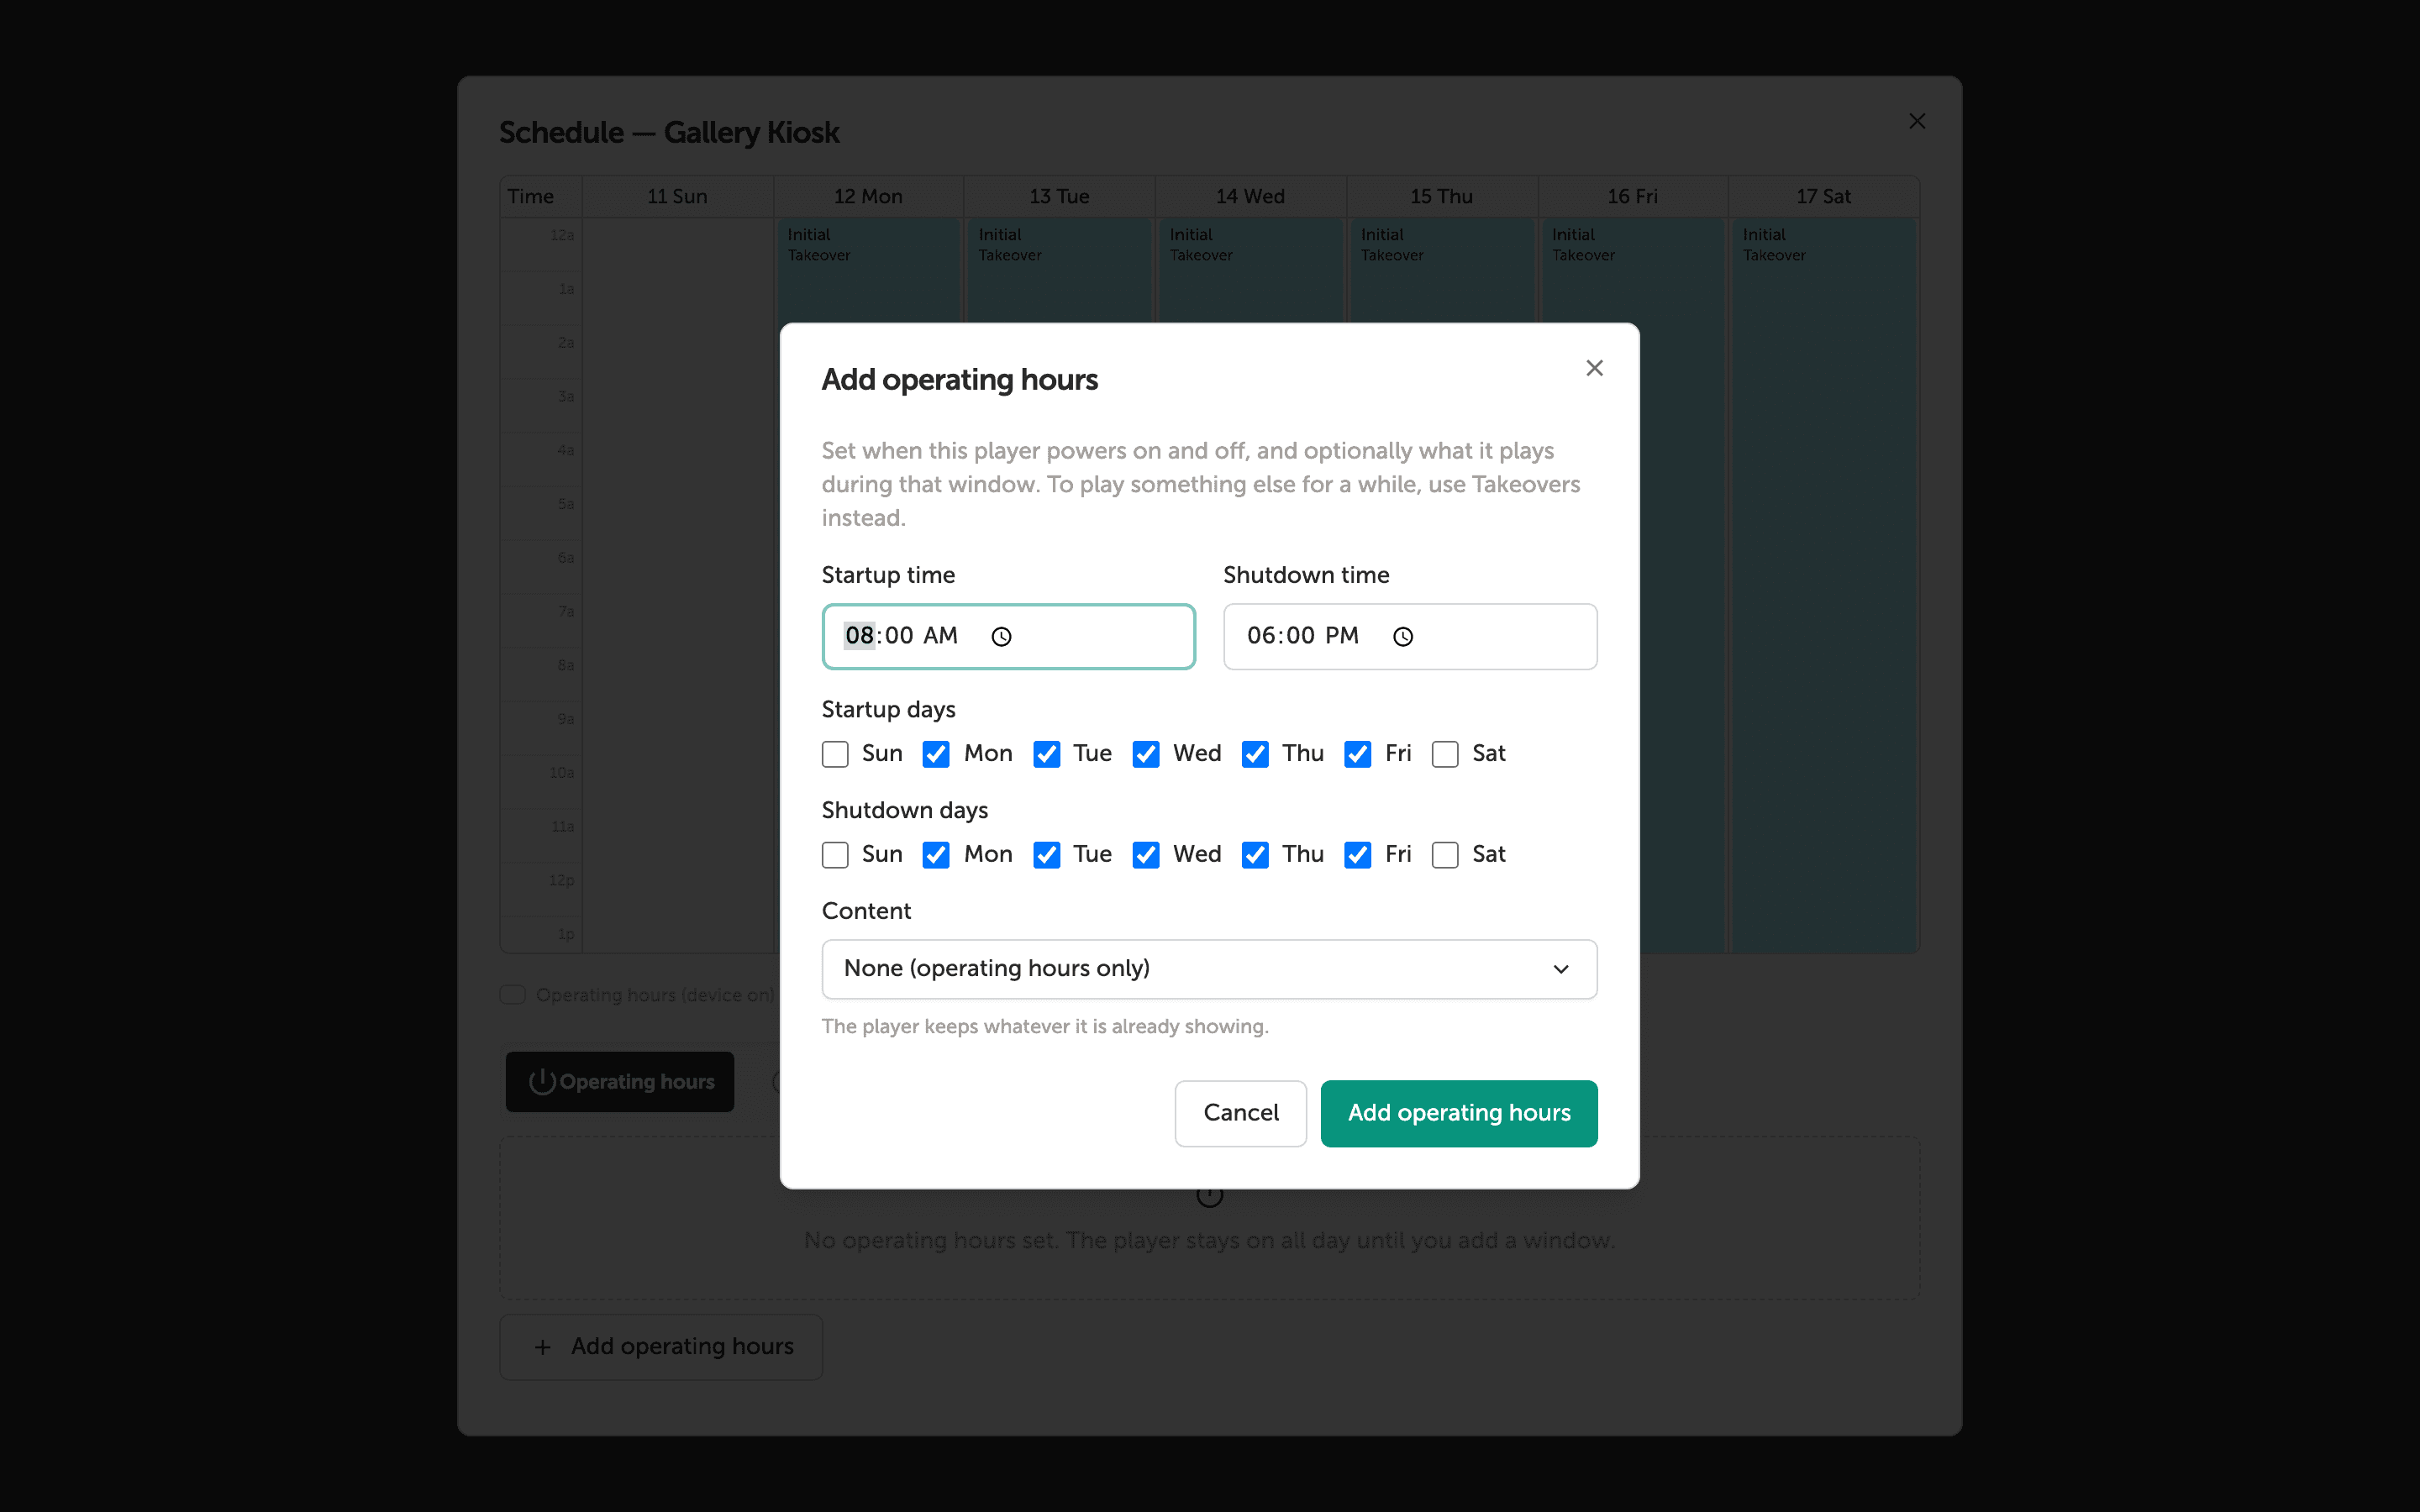This screenshot has height=1512, width=2420.
Task: Close the Schedule Gallery Kiosk window
Action: [1916, 121]
